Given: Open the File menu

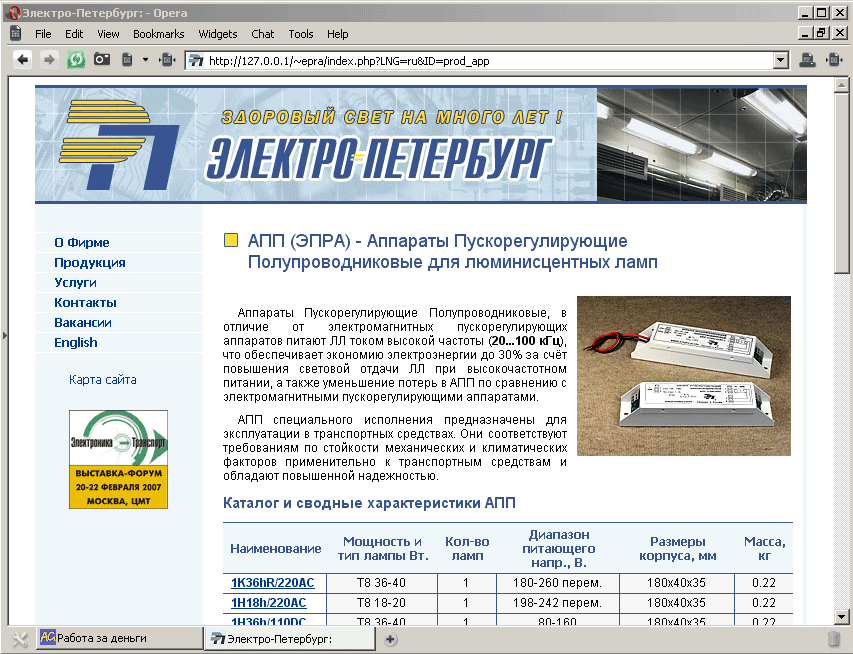Looking at the screenshot, I should click(x=43, y=34).
